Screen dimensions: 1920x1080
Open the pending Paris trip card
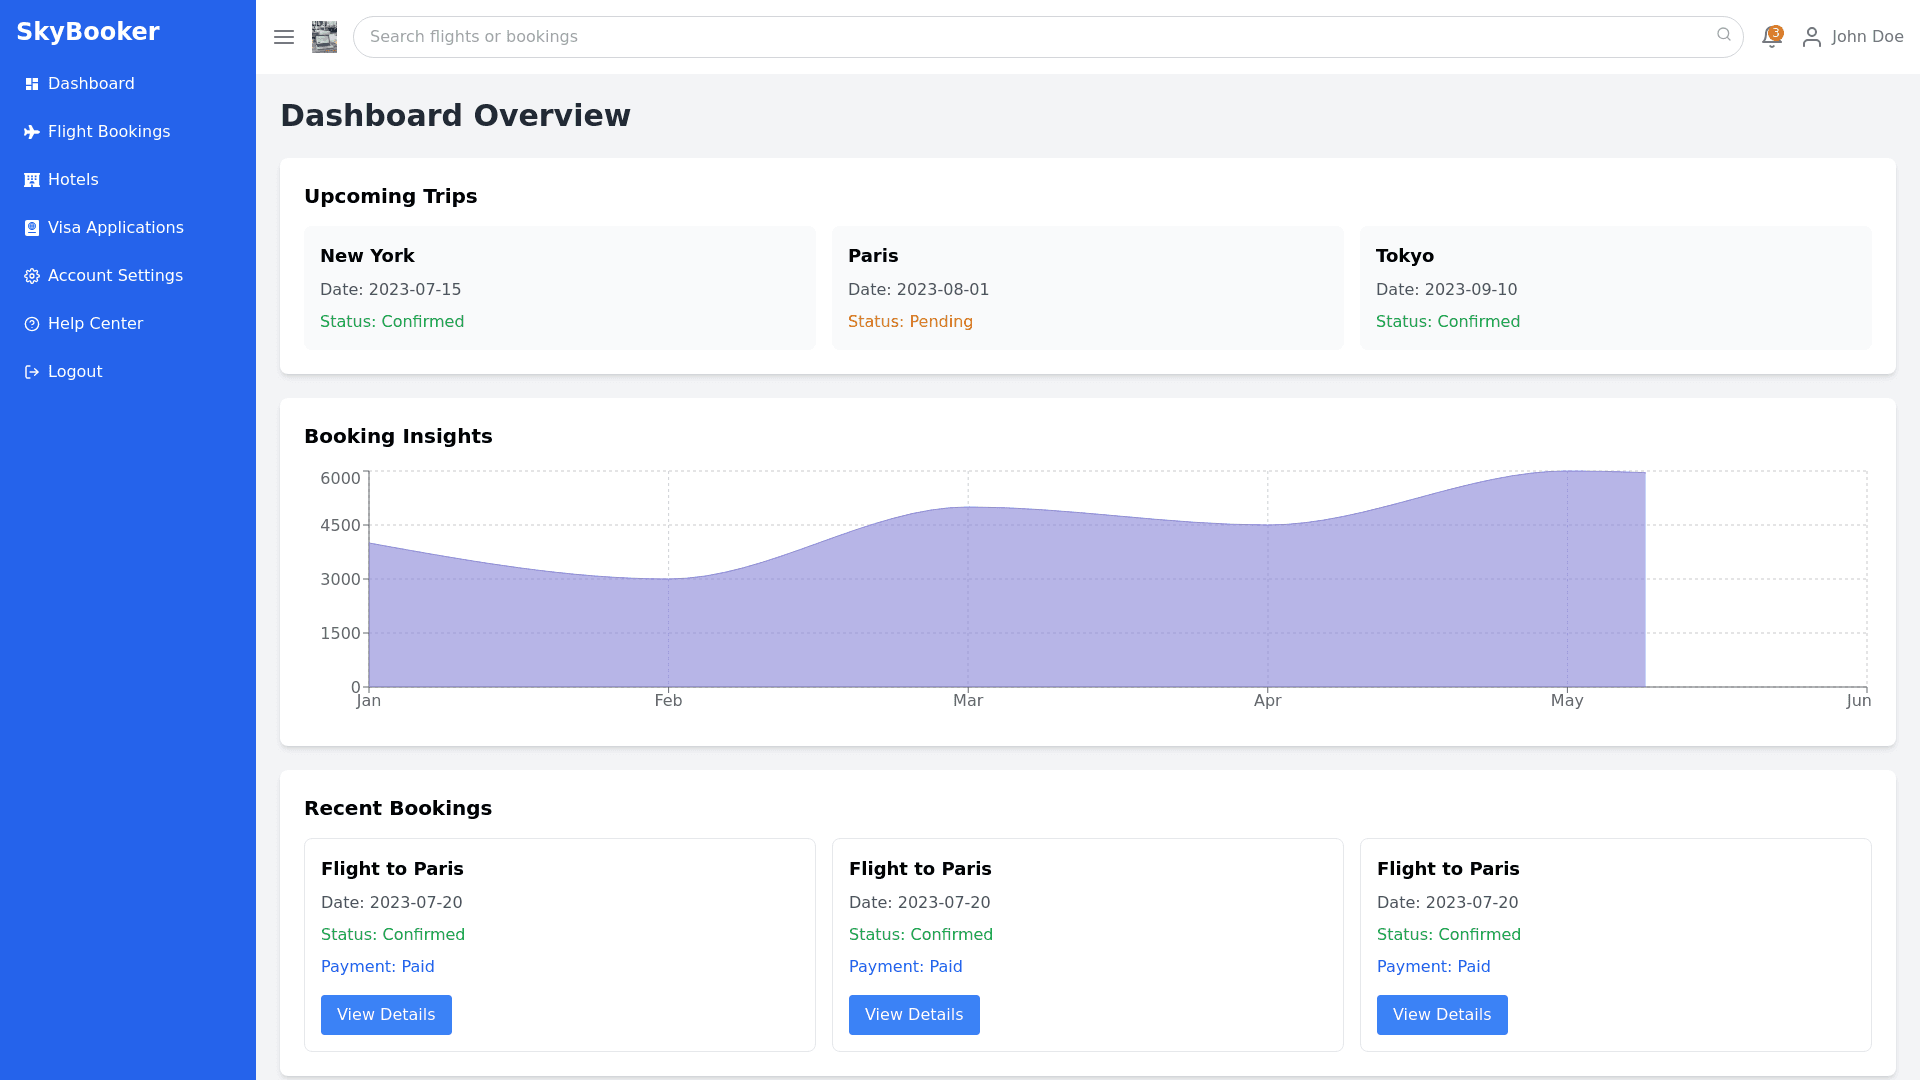coord(1088,288)
